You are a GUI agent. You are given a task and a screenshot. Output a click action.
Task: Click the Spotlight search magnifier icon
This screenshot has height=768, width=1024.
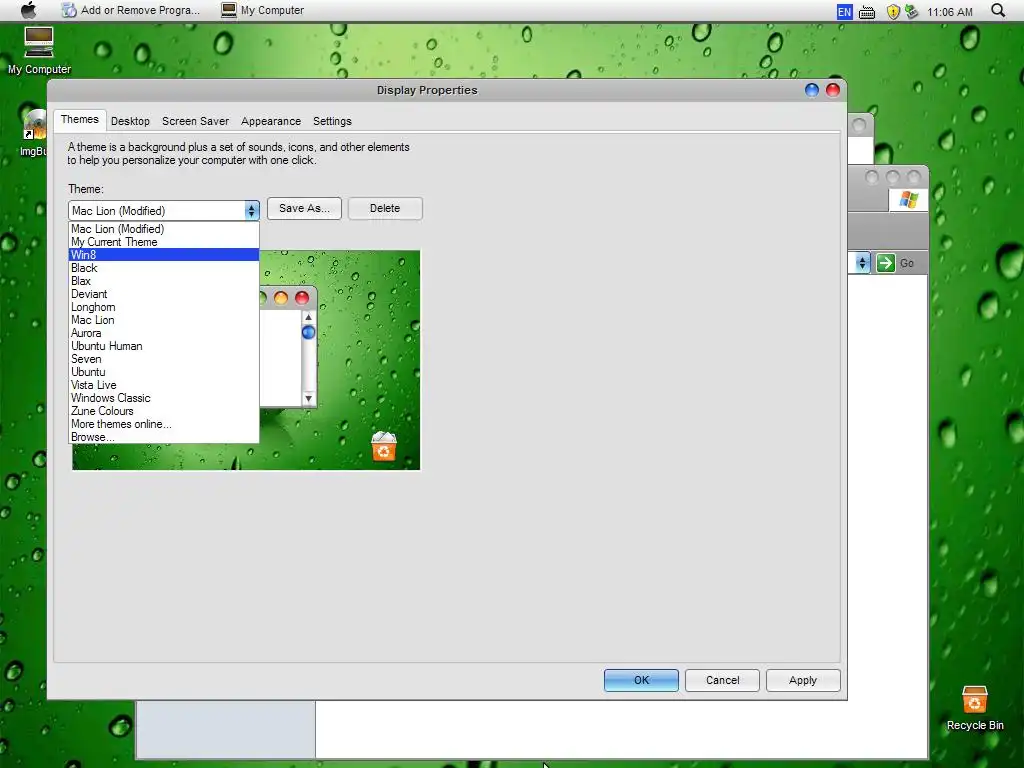click(x=998, y=10)
